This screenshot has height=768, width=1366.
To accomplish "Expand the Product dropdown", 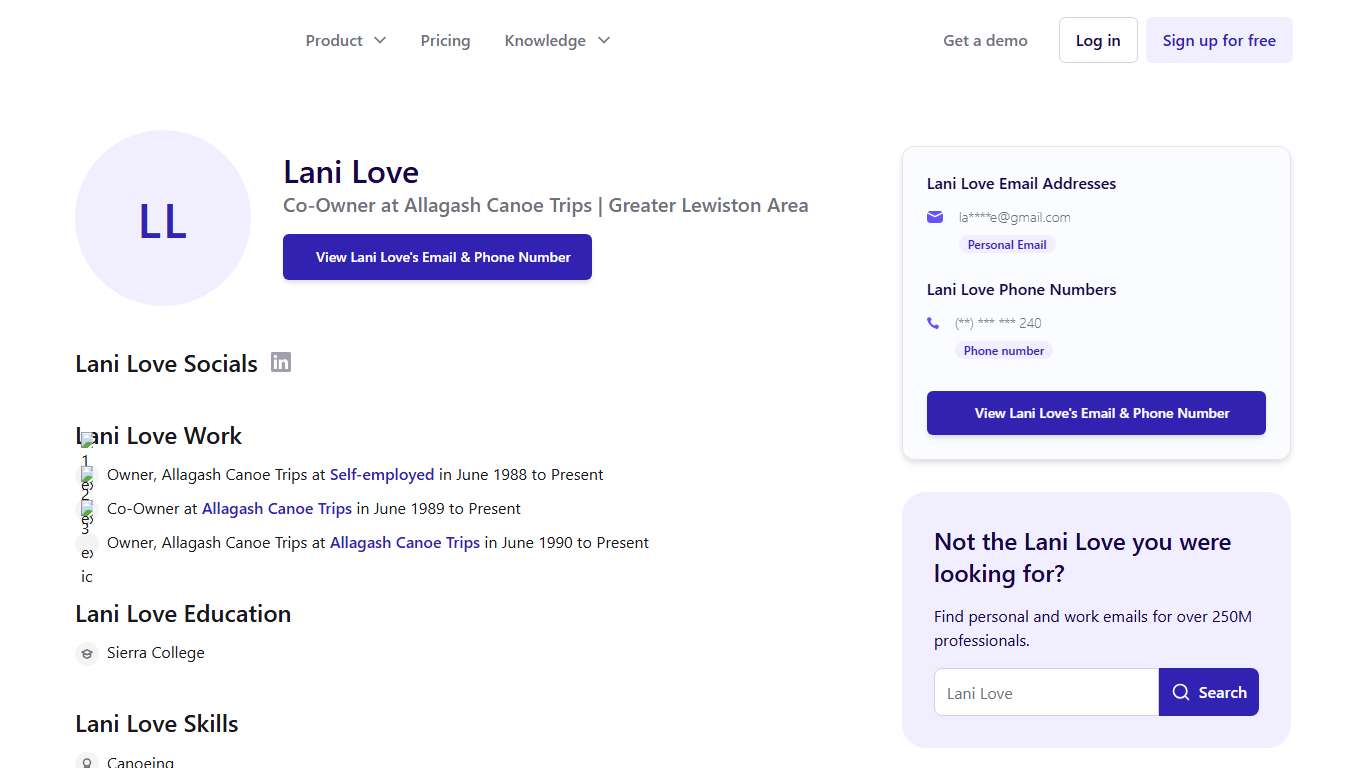I will (x=345, y=40).
